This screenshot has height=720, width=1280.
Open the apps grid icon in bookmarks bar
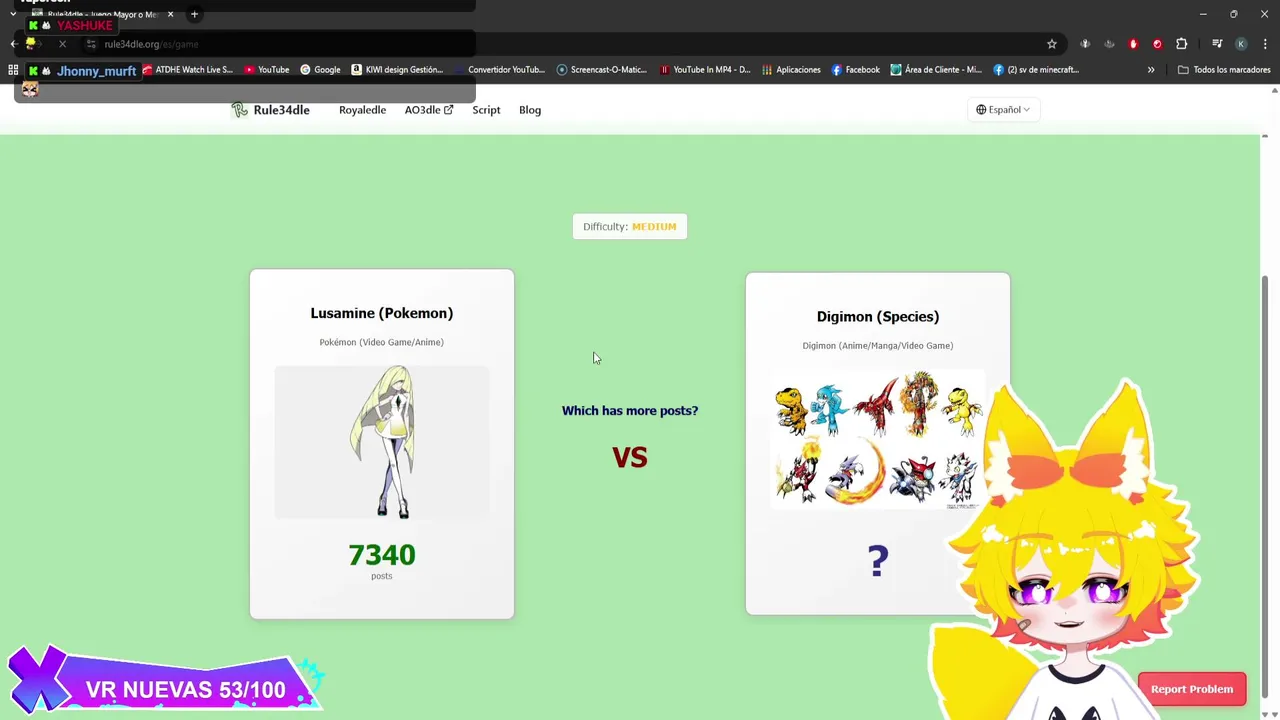pos(13,70)
